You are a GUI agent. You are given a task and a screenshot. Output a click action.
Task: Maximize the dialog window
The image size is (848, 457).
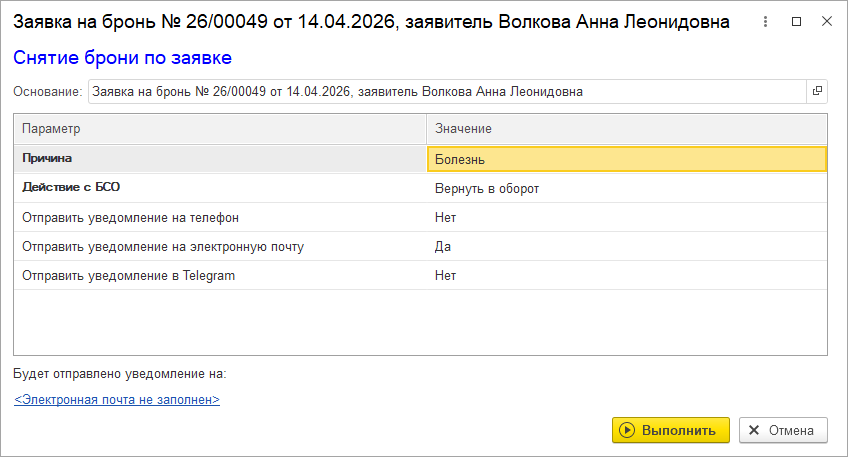coord(796,22)
